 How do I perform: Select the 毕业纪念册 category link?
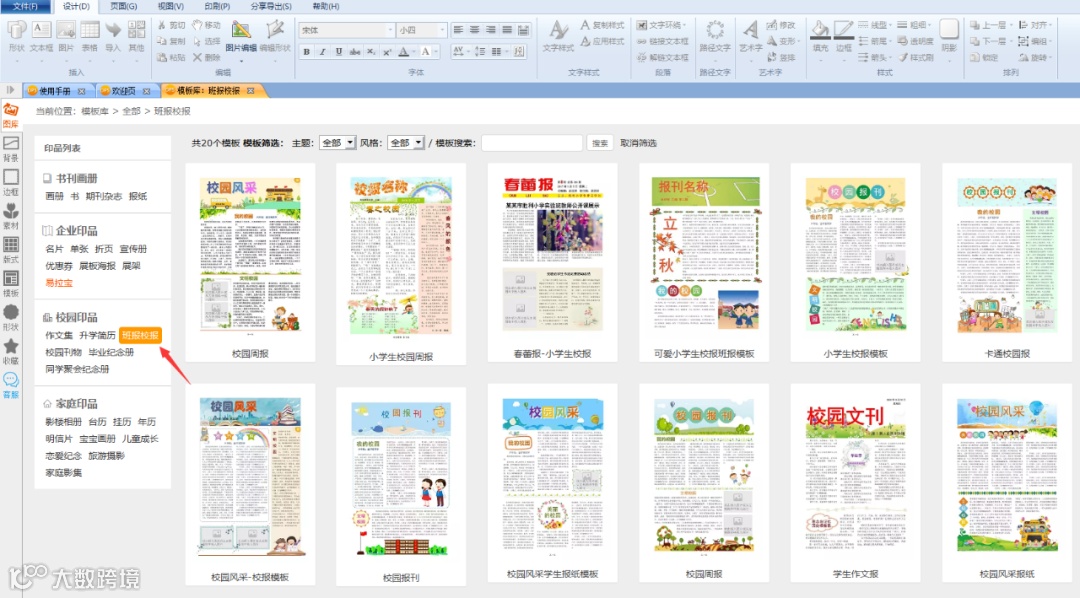(111, 352)
